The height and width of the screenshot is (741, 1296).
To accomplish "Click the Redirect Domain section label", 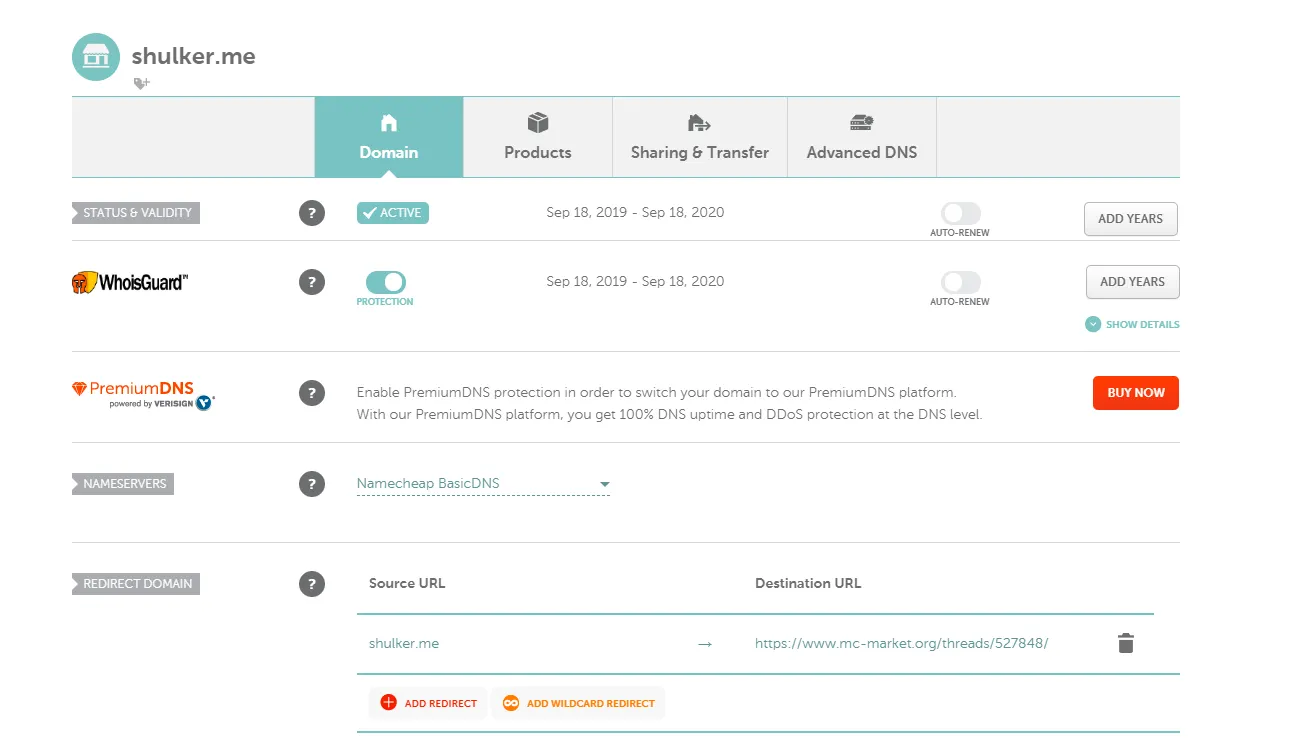I will tap(136, 584).
